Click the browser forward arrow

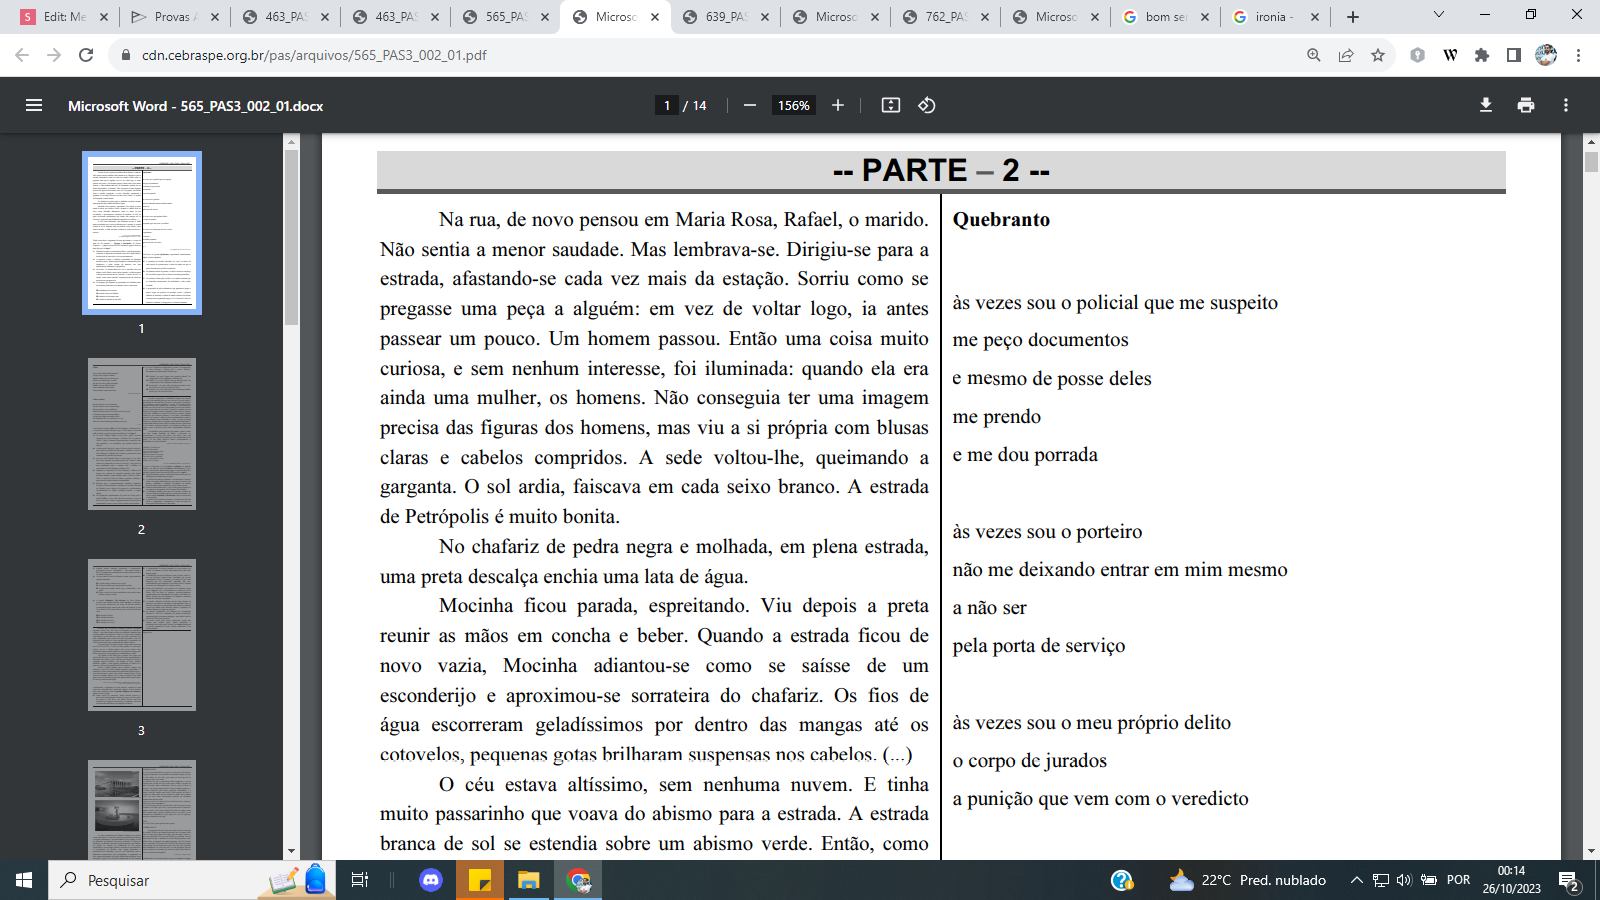[x=54, y=55]
